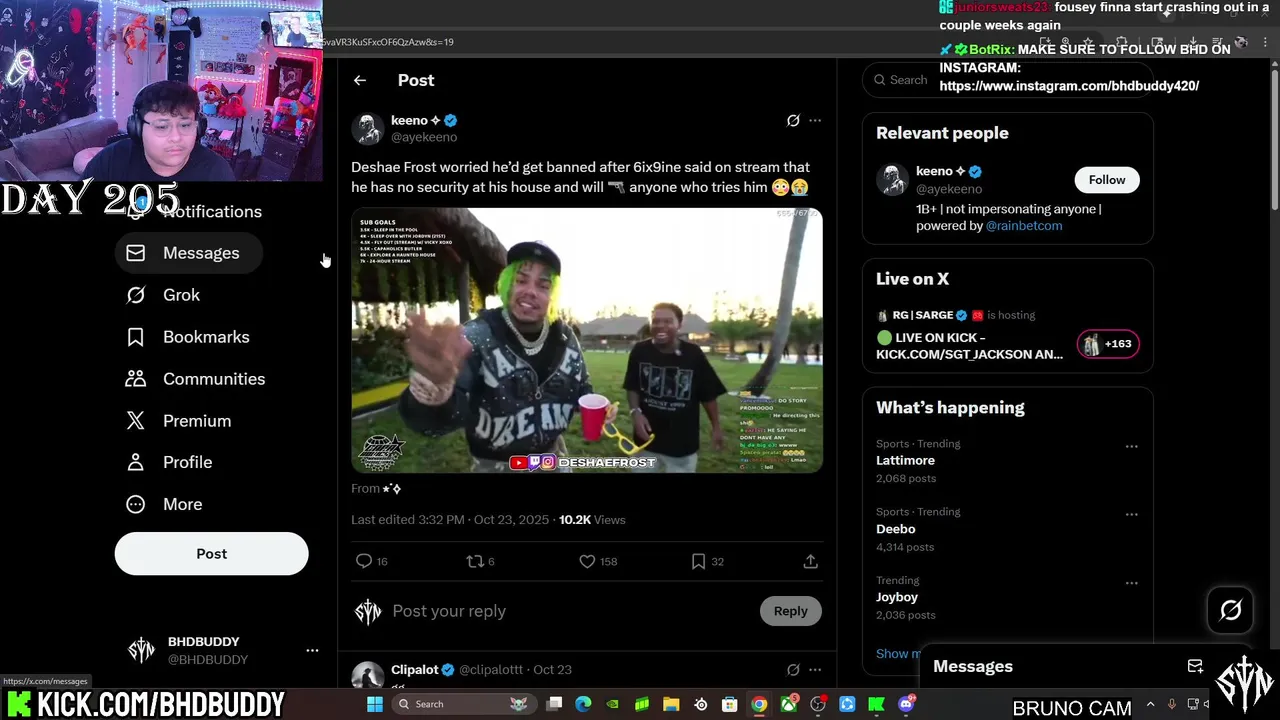Screen dimensions: 1280x720
Task: Open the Deebo trending topic
Action: click(896, 529)
